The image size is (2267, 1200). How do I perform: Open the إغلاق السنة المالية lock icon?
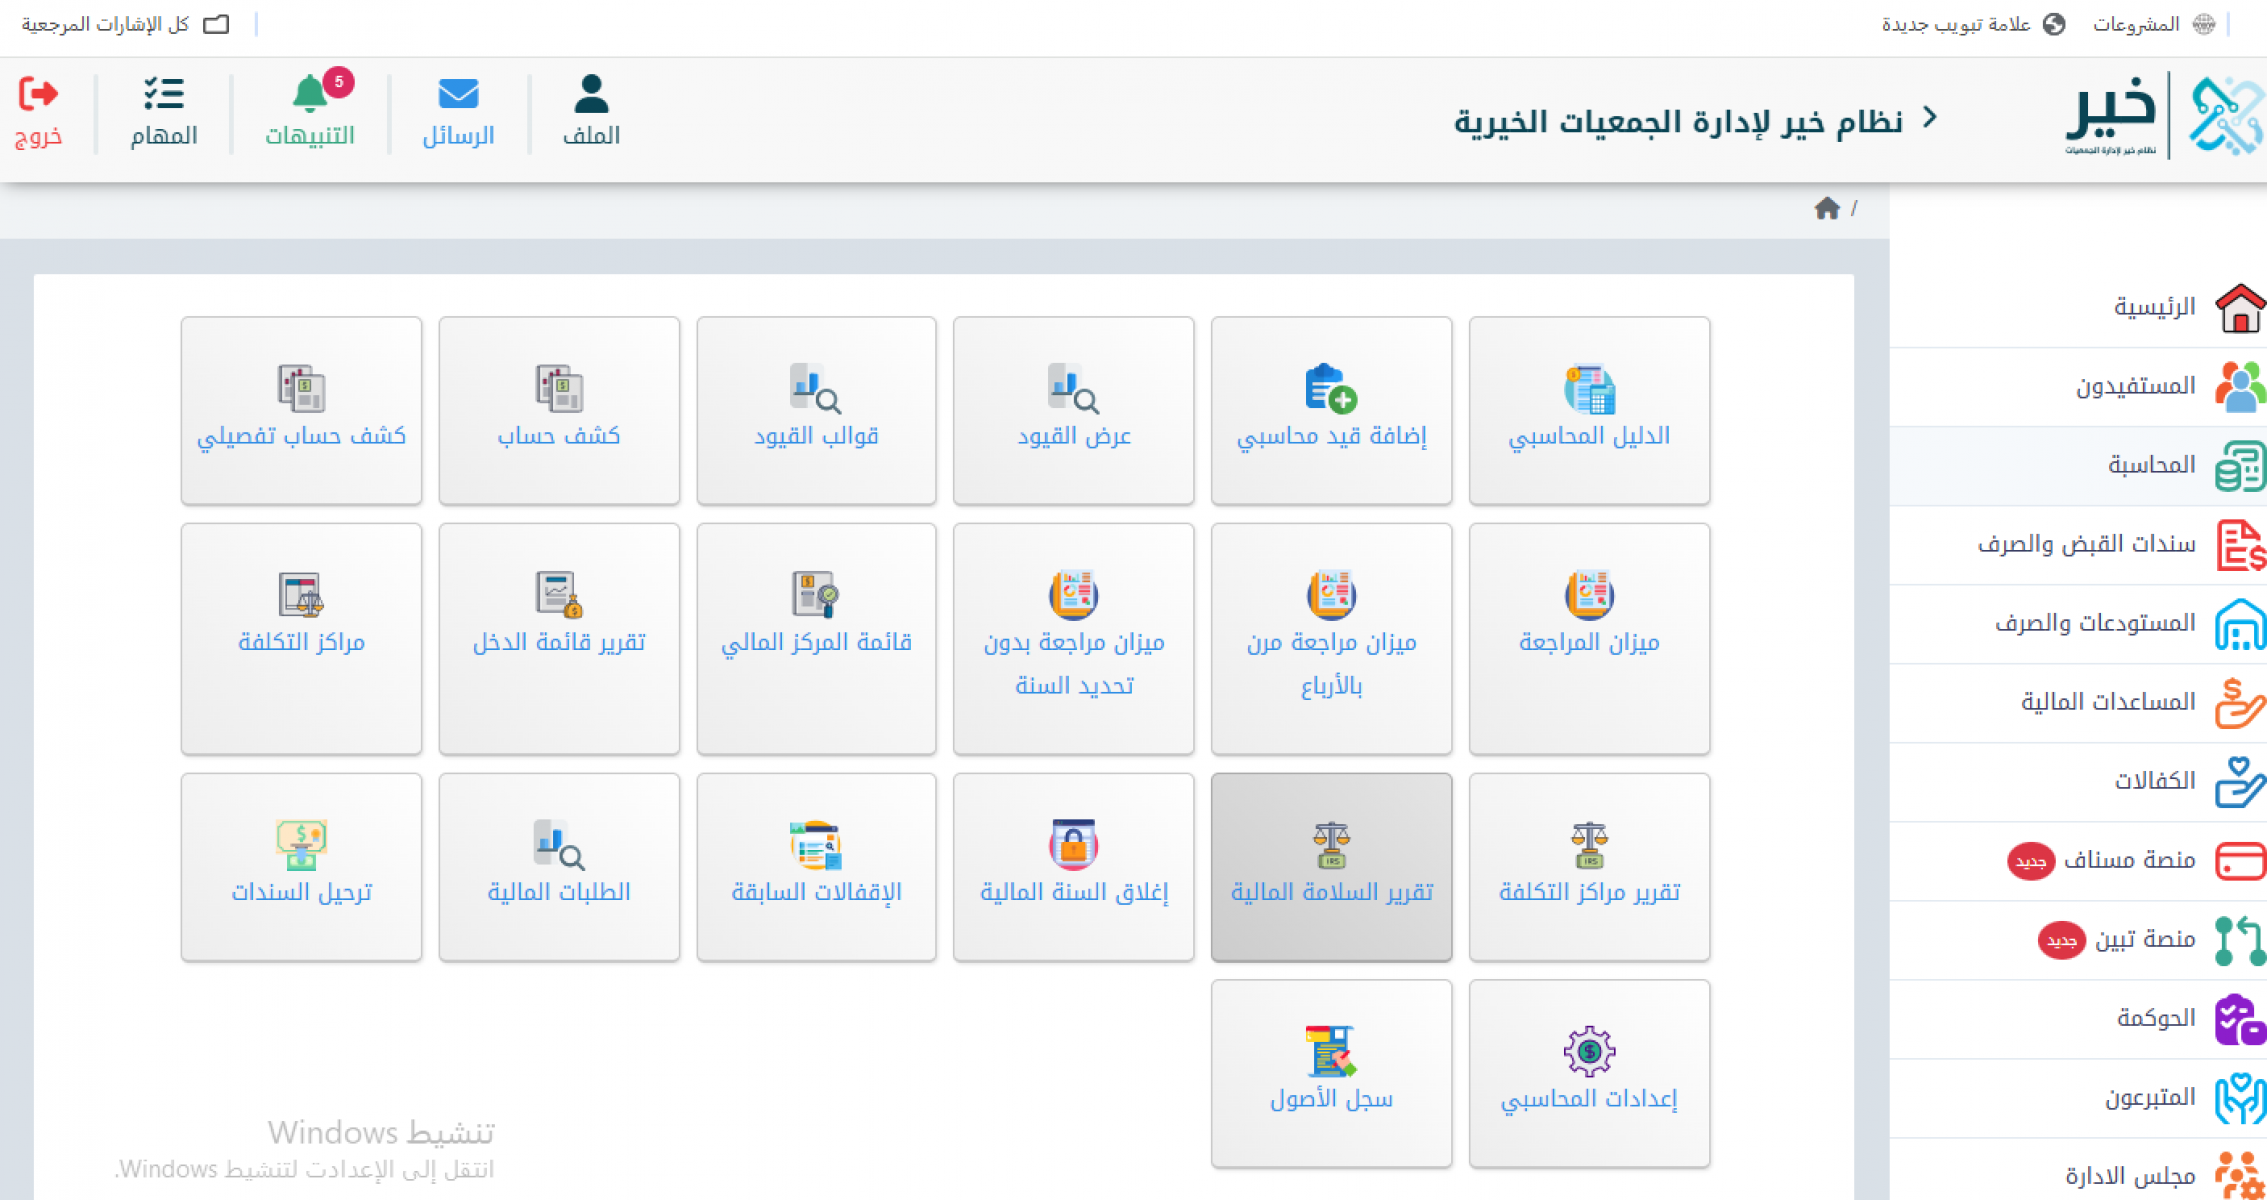pos(1073,845)
